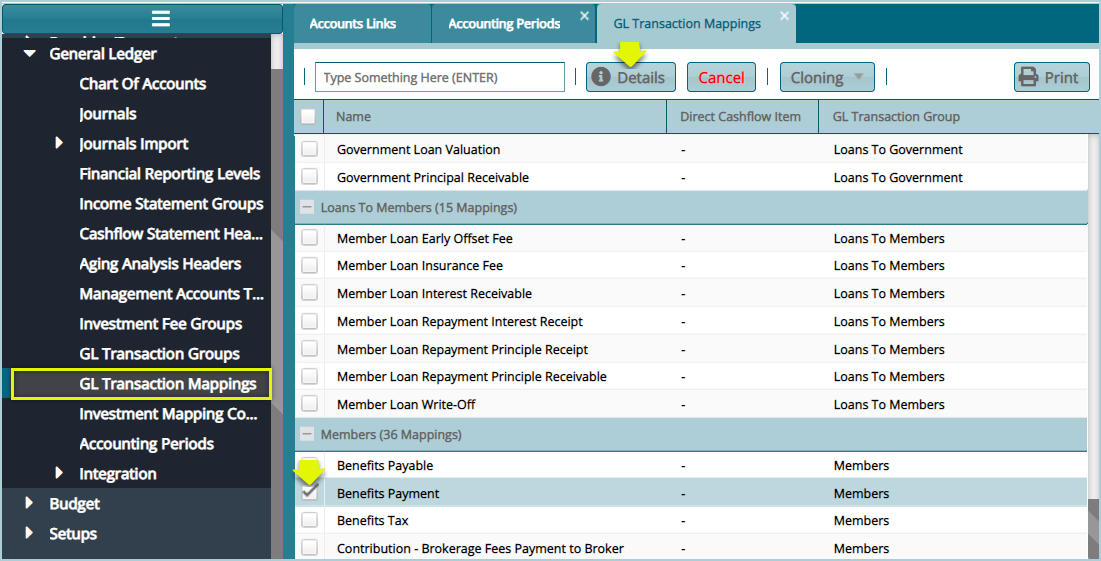Close the GL Transaction Mappings tab
This screenshot has height=561, width=1101.
point(784,15)
